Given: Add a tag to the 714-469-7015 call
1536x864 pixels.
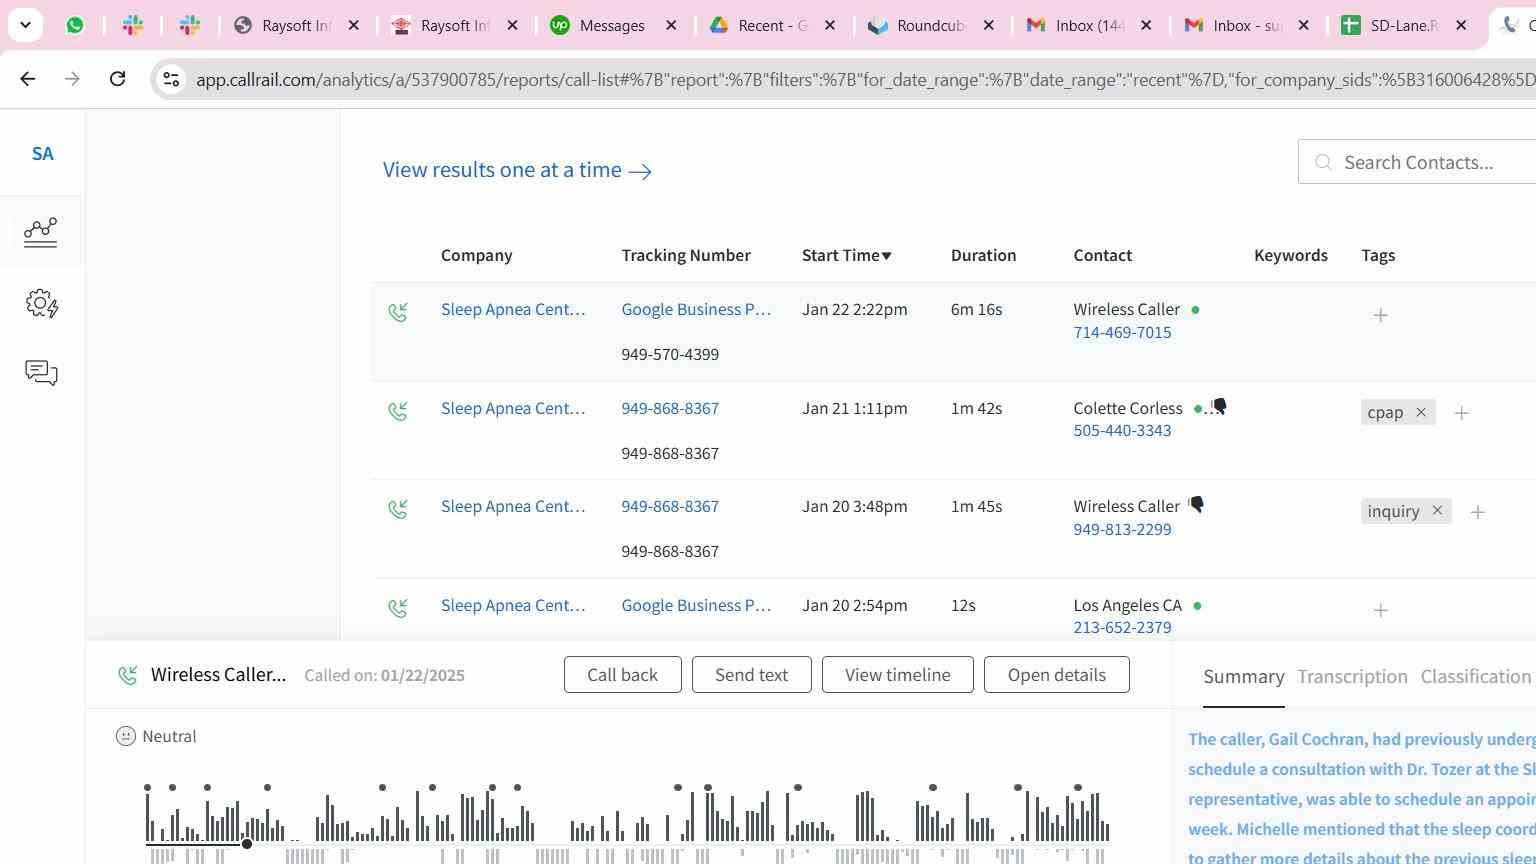Looking at the screenshot, I should click(x=1380, y=315).
